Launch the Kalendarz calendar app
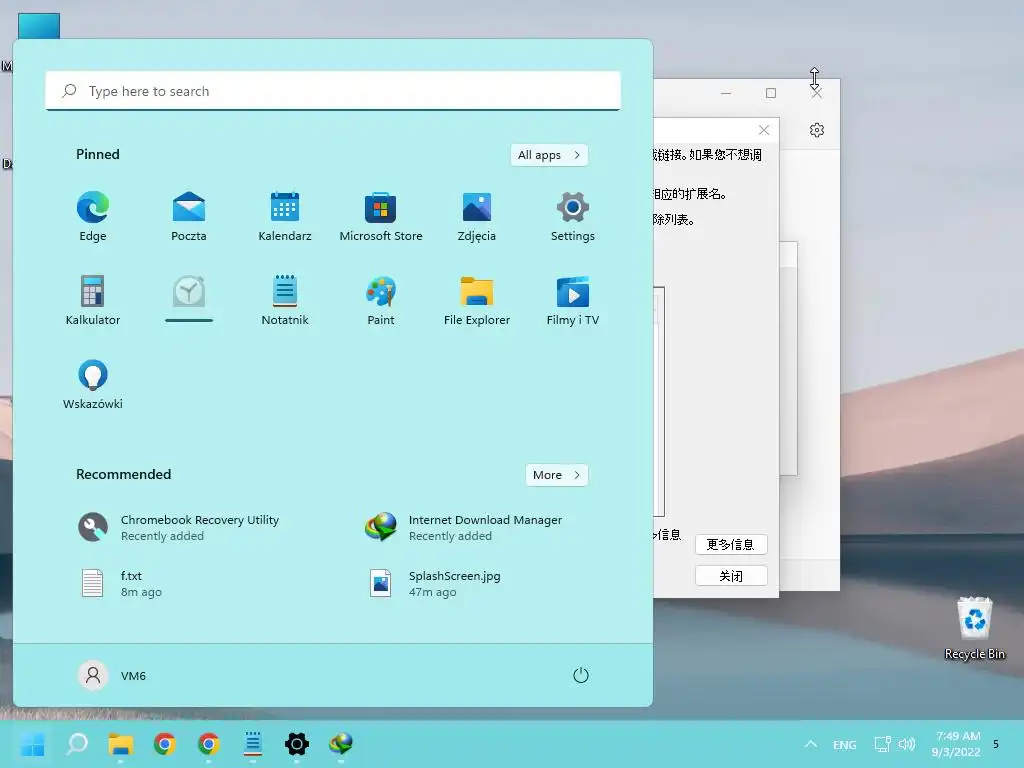 click(x=285, y=217)
